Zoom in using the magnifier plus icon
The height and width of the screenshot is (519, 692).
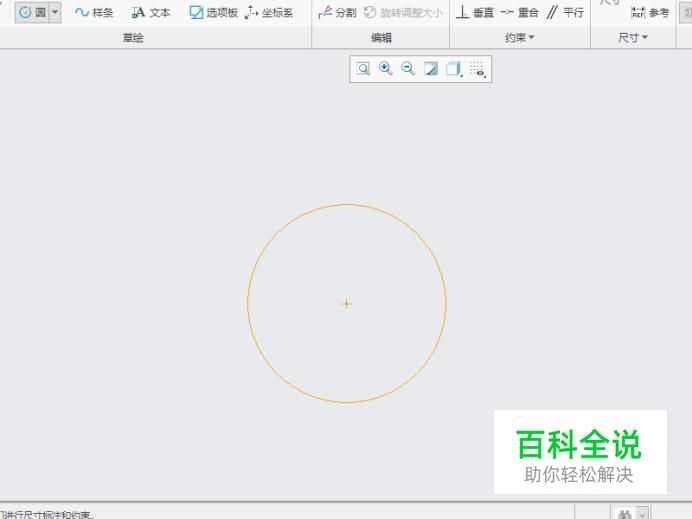pos(386,69)
